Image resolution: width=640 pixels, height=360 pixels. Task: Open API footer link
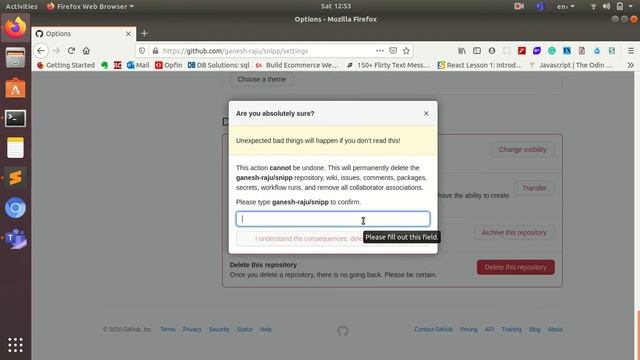click(489, 329)
